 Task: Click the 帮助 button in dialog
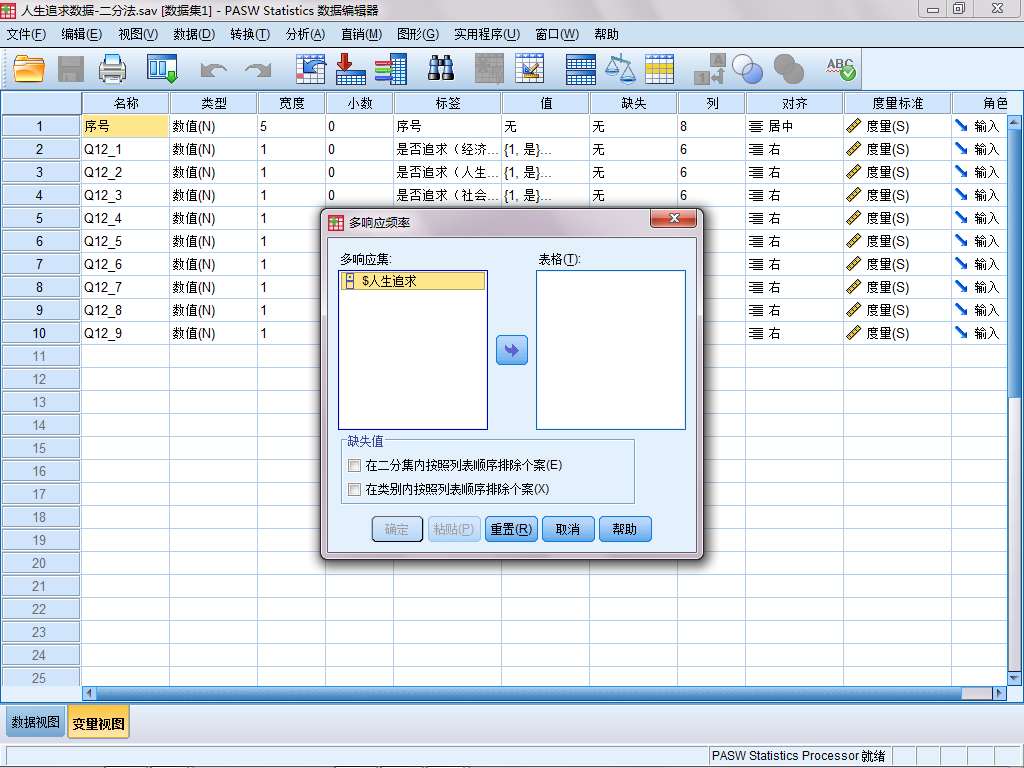tap(625, 529)
